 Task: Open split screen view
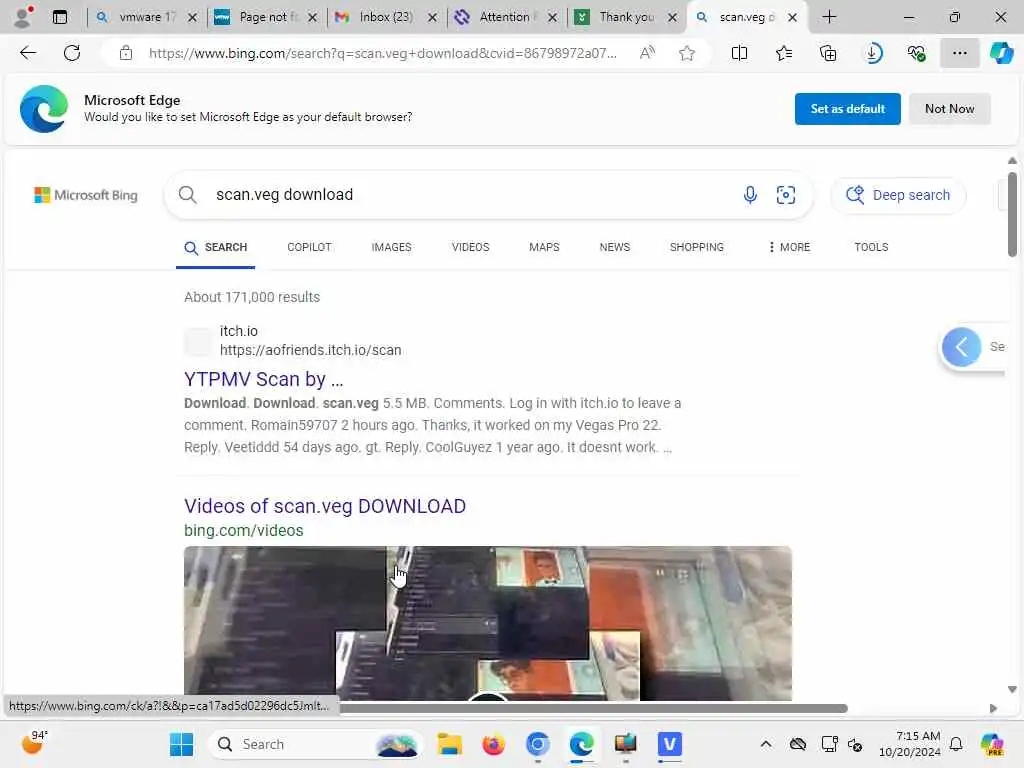[739, 53]
